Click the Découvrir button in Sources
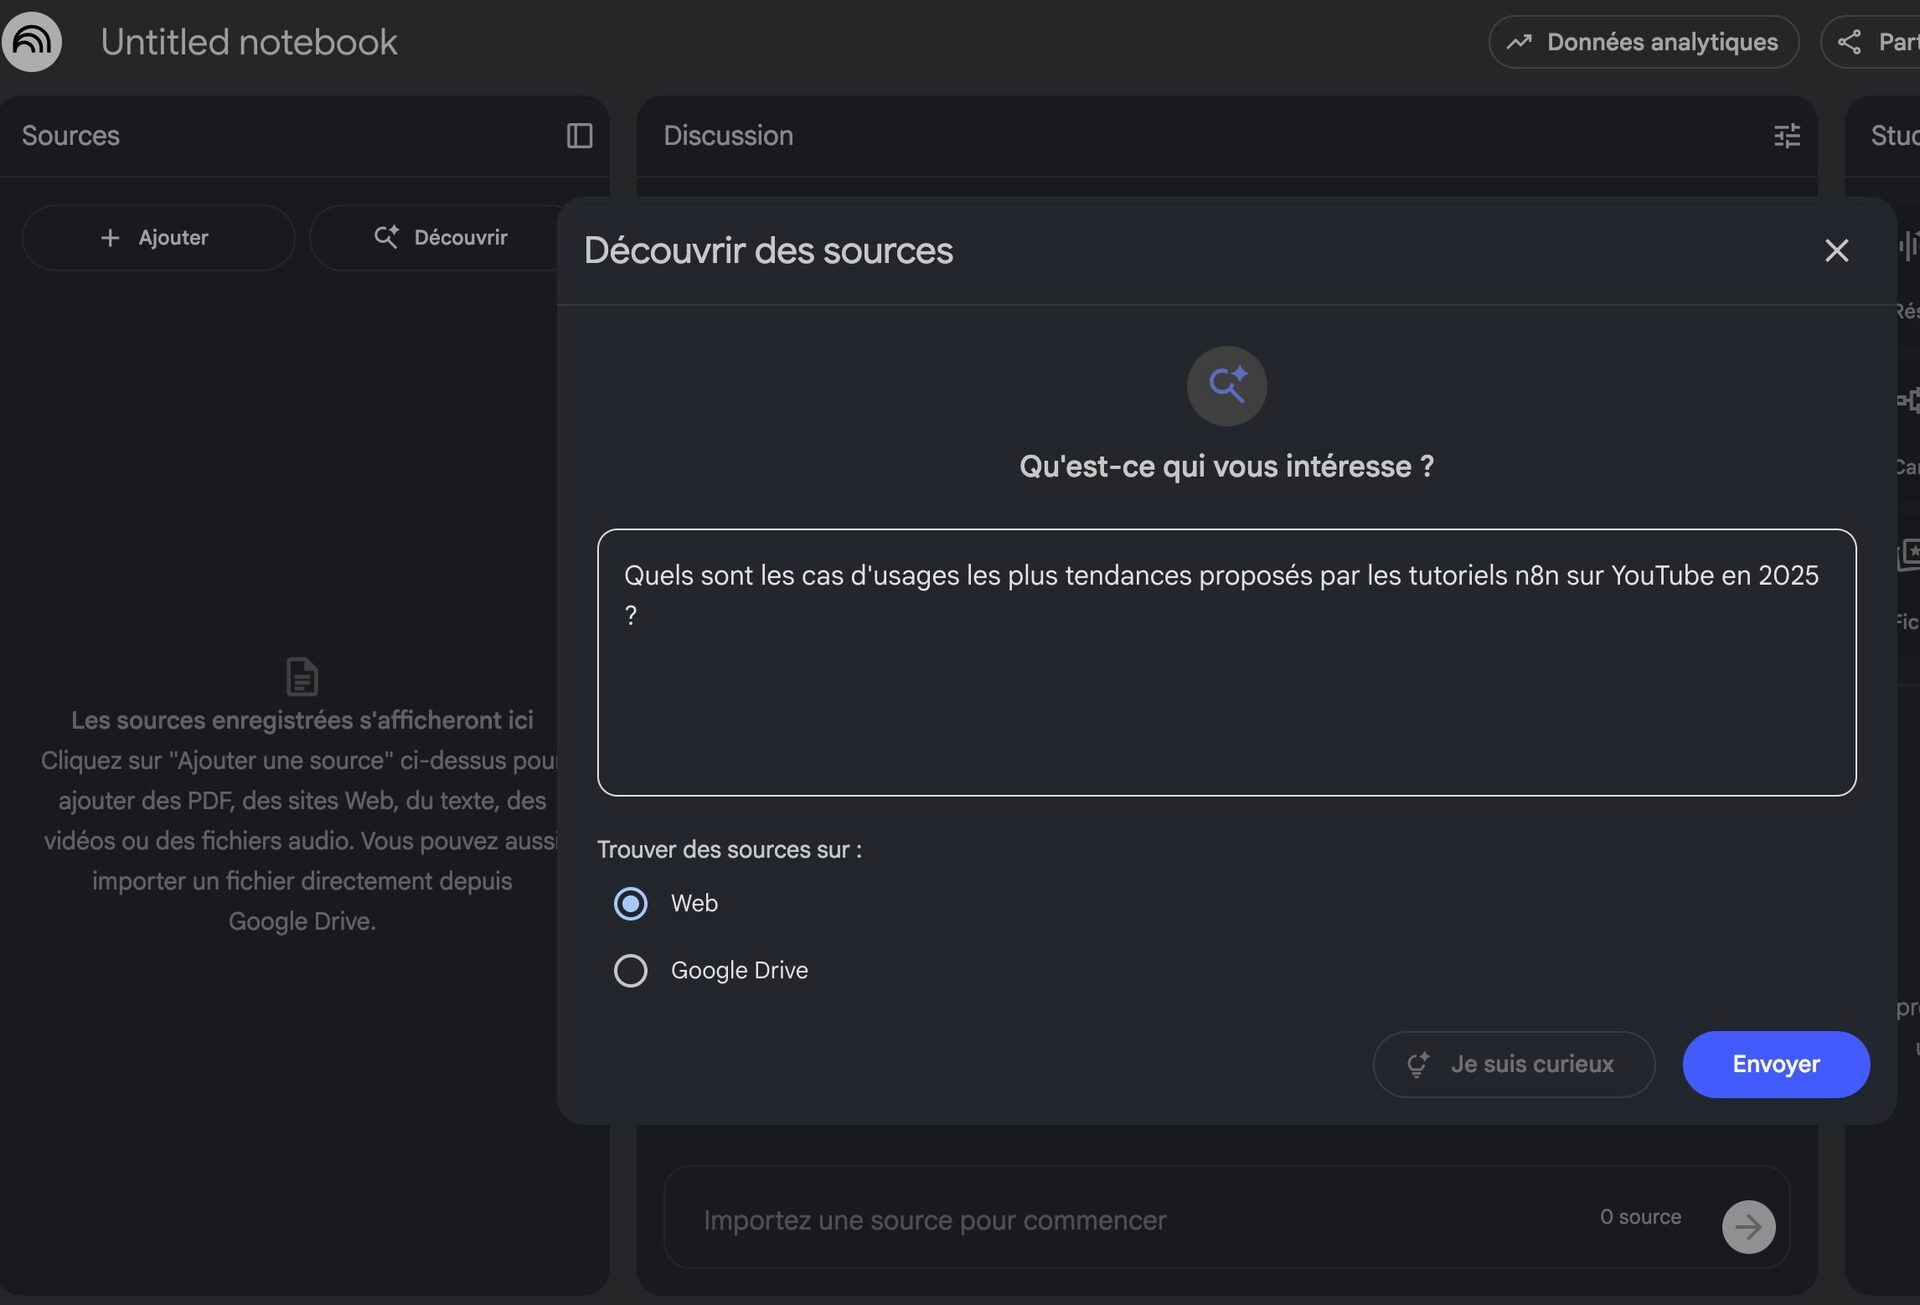The width and height of the screenshot is (1920, 1305). coord(440,238)
